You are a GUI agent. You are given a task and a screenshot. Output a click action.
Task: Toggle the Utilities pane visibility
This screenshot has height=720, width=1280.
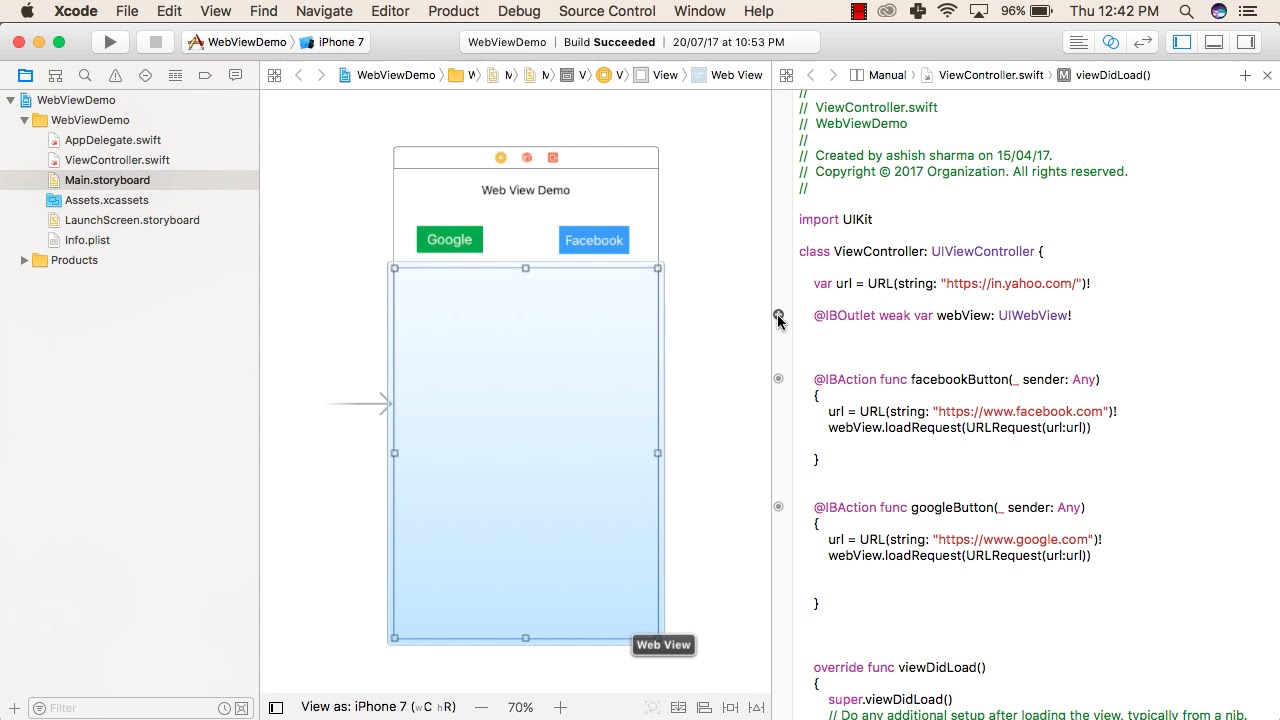tap(1246, 42)
